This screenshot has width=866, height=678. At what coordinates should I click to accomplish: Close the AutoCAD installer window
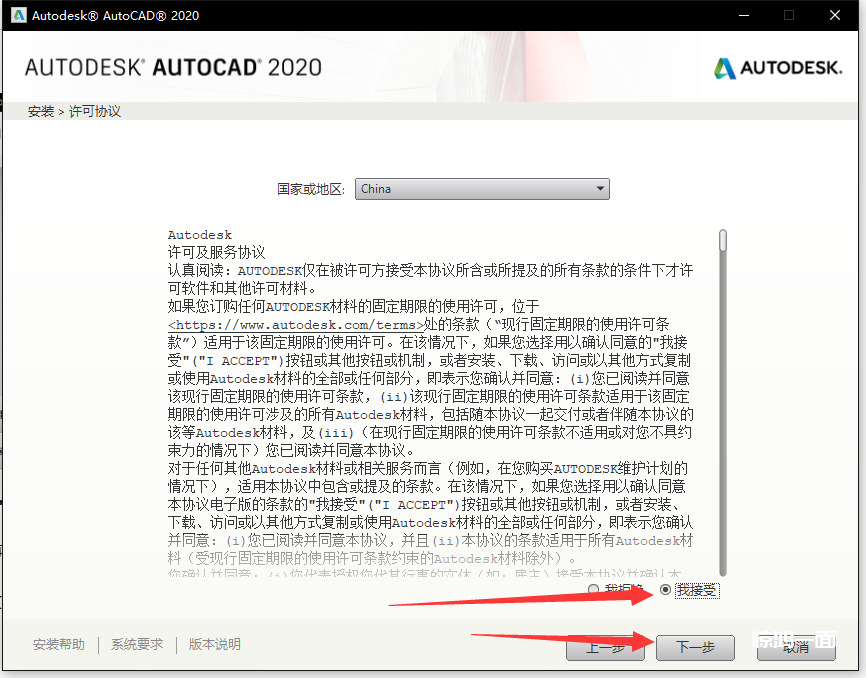(835, 15)
